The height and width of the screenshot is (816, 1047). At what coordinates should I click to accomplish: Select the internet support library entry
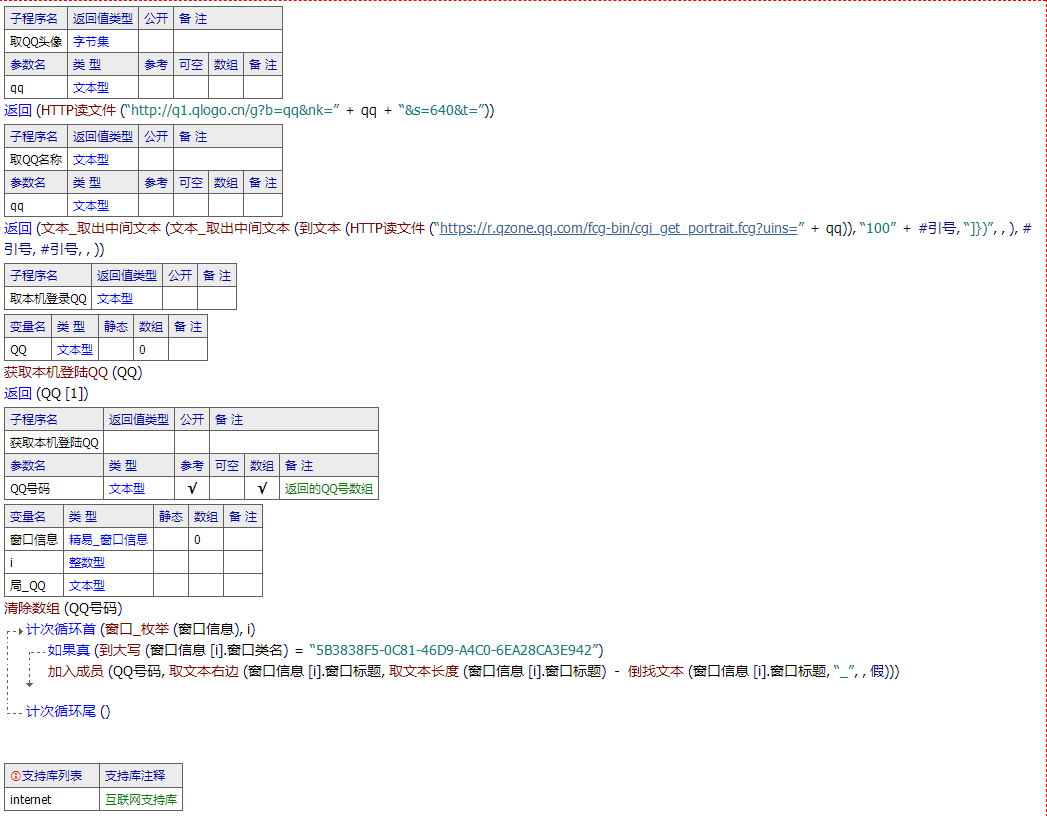pyautogui.click(x=30, y=800)
